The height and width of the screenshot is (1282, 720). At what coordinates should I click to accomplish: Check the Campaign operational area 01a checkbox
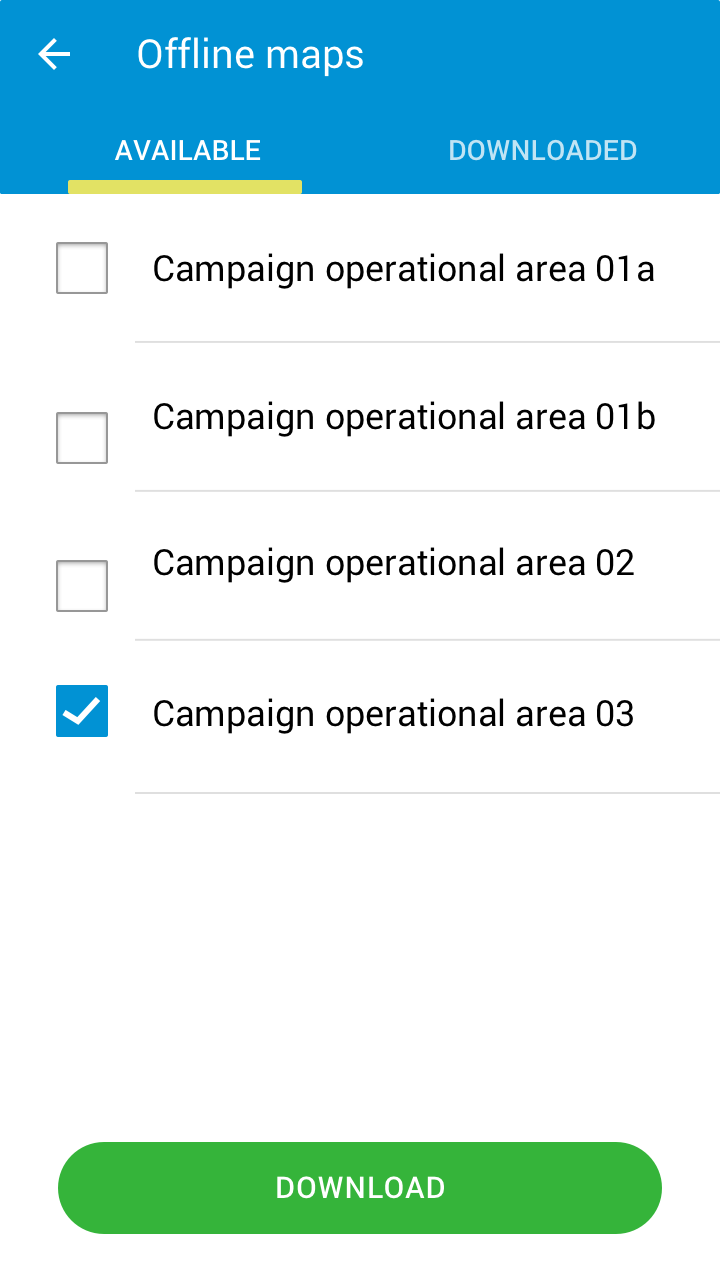tap(81, 267)
